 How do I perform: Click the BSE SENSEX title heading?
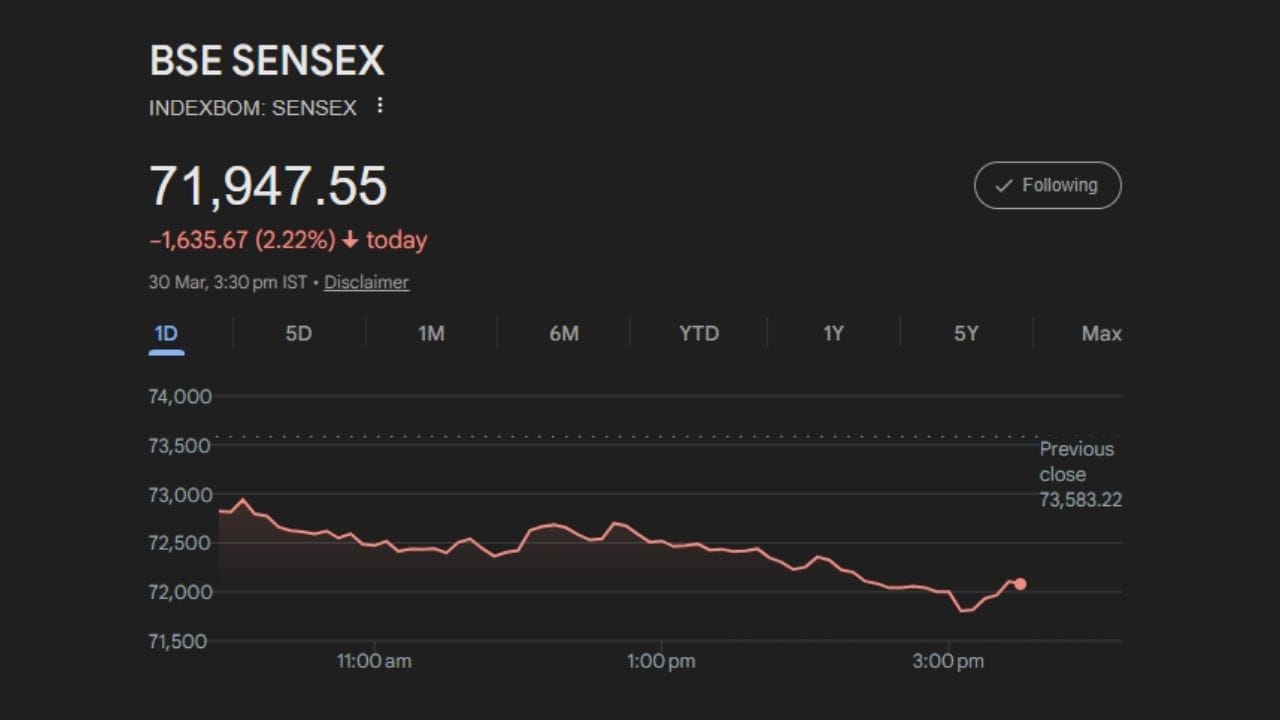[x=267, y=61]
